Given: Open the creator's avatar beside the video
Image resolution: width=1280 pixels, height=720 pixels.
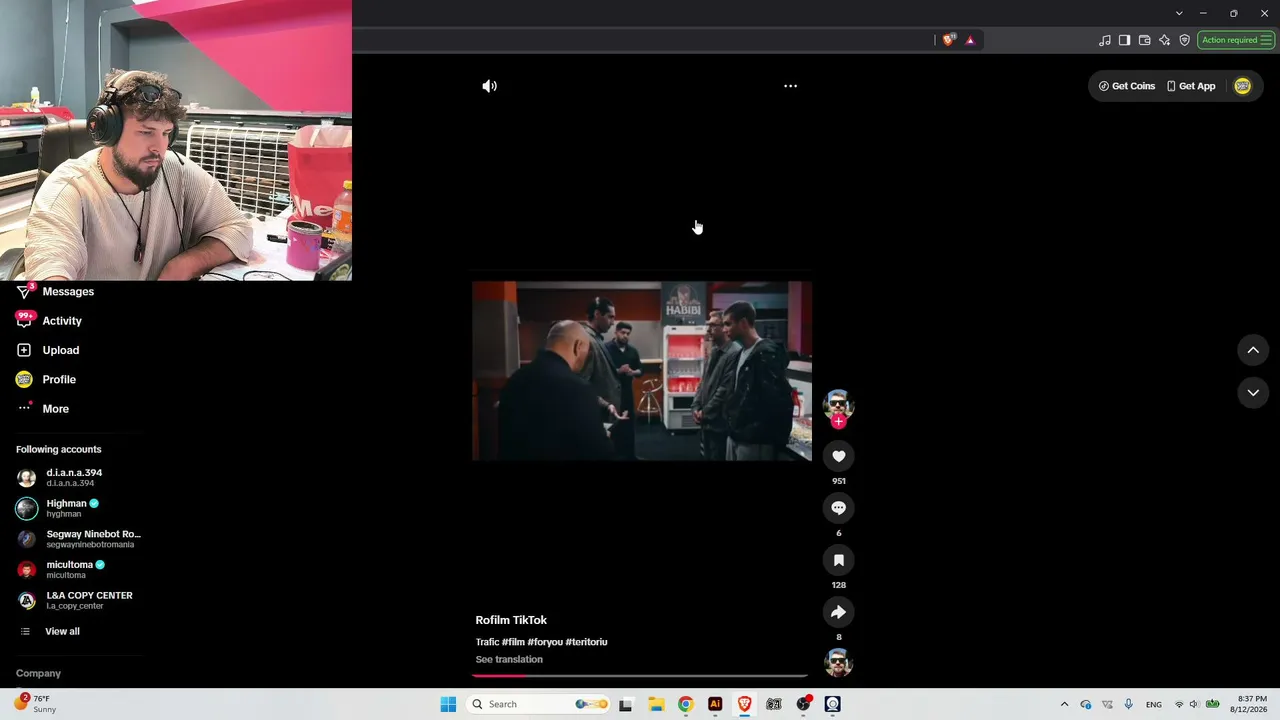Looking at the screenshot, I should tap(838, 403).
